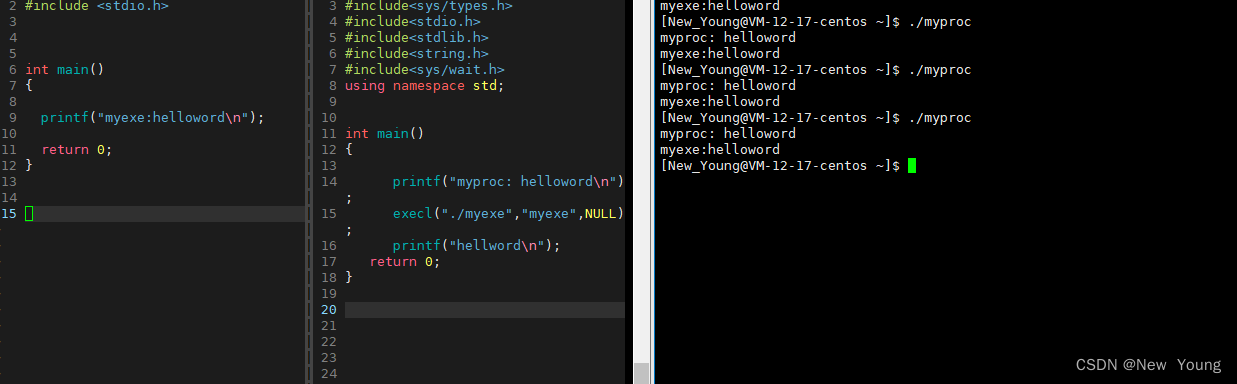Click 'int main()' in the myexe source pane
Viewport: 1237px width, 384px height.
point(65,70)
